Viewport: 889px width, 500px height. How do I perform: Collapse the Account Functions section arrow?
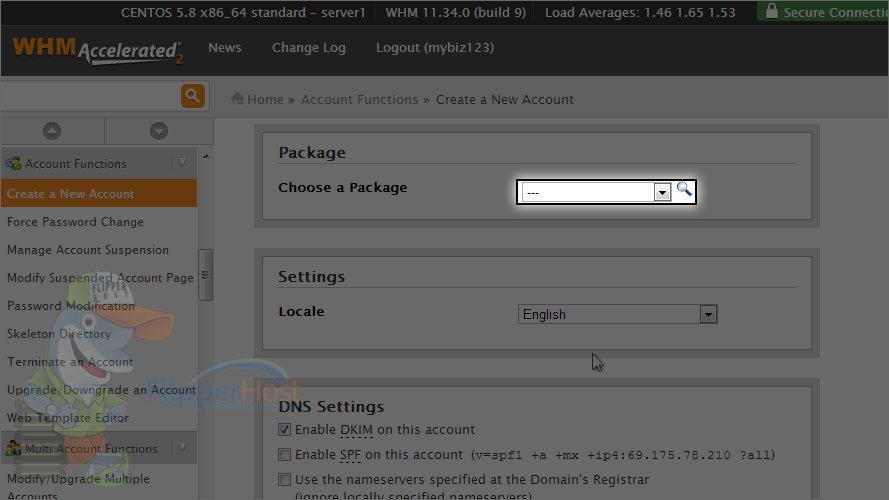point(183,163)
